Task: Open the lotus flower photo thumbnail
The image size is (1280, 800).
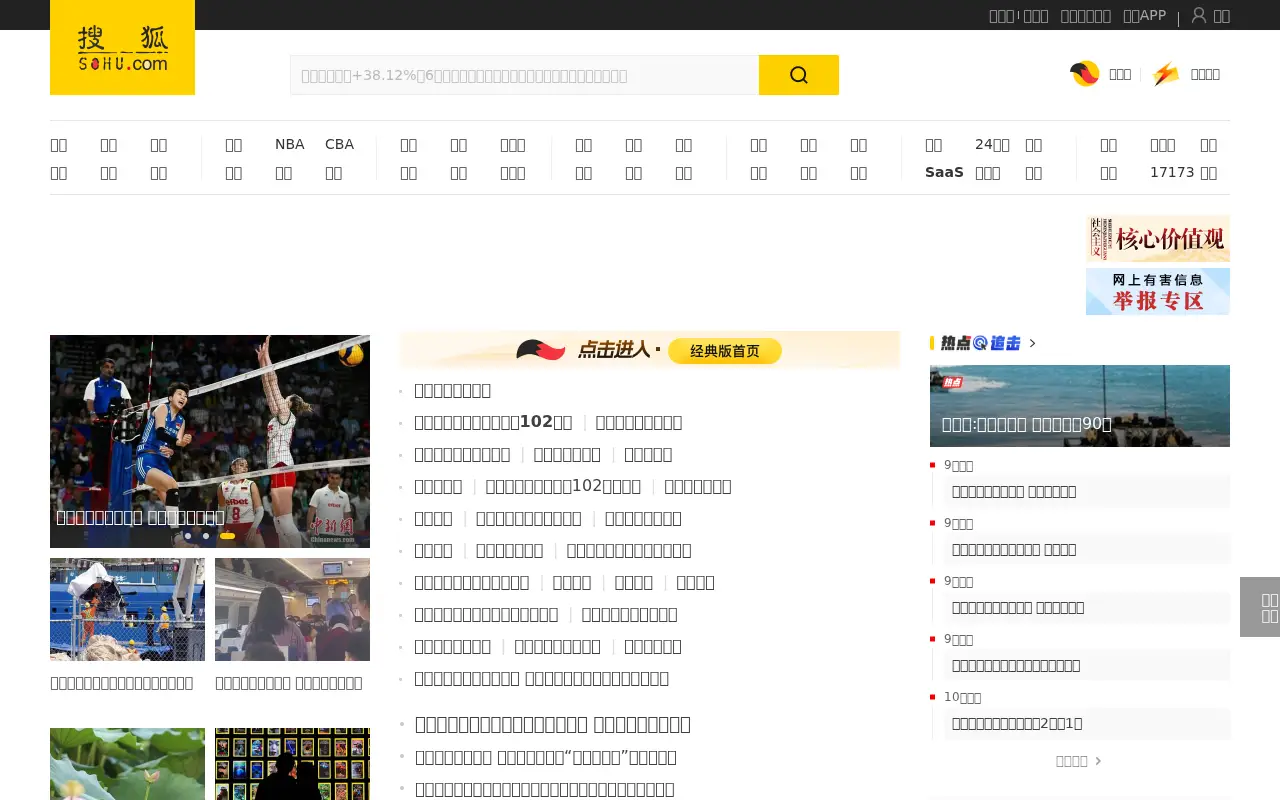Action: click(x=127, y=764)
